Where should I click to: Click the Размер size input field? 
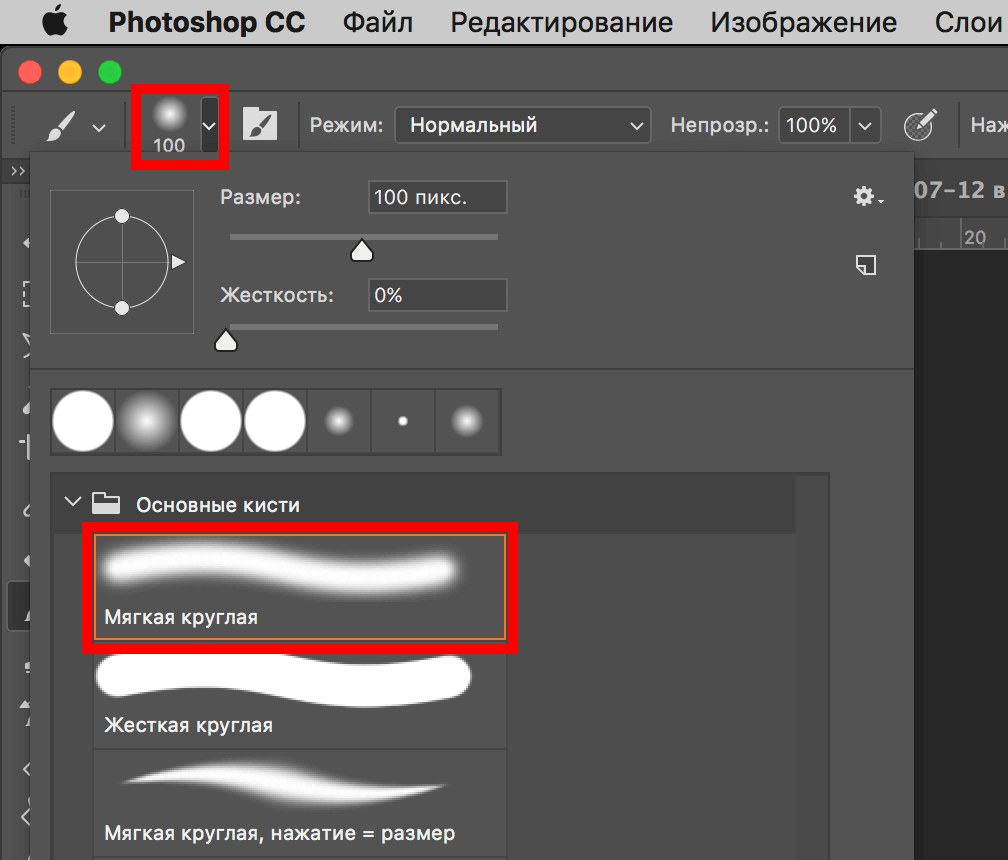click(x=437, y=197)
